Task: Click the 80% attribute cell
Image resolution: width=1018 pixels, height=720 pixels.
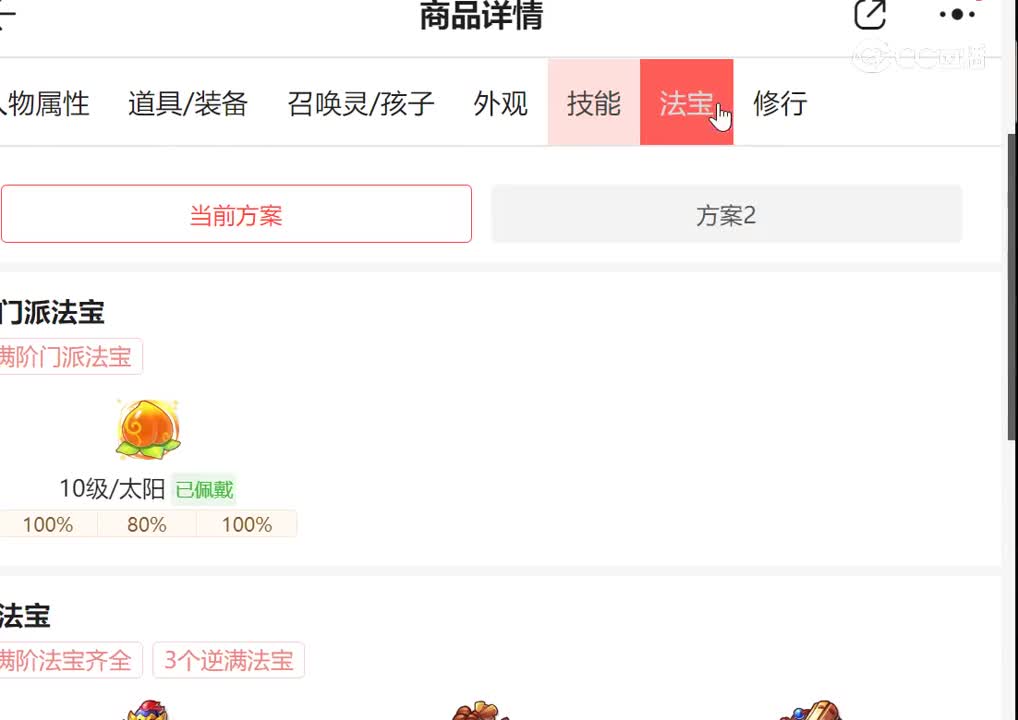Action: (147, 524)
